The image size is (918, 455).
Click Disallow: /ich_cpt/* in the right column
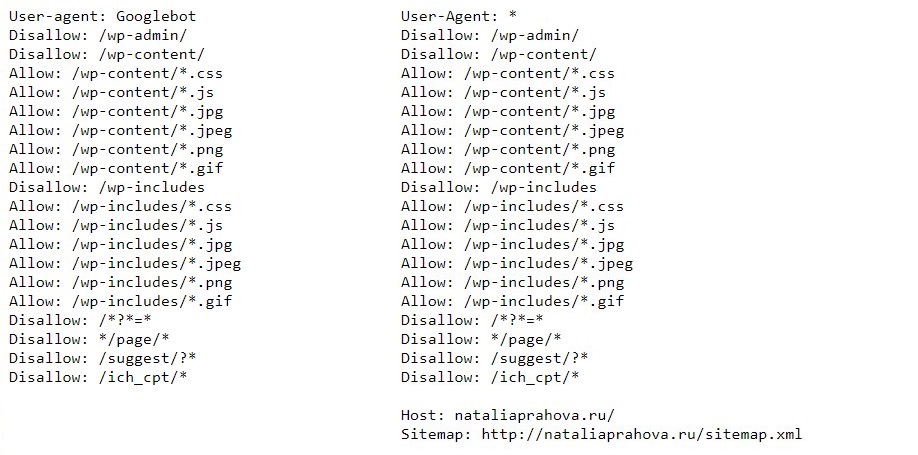click(x=490, y=377)
